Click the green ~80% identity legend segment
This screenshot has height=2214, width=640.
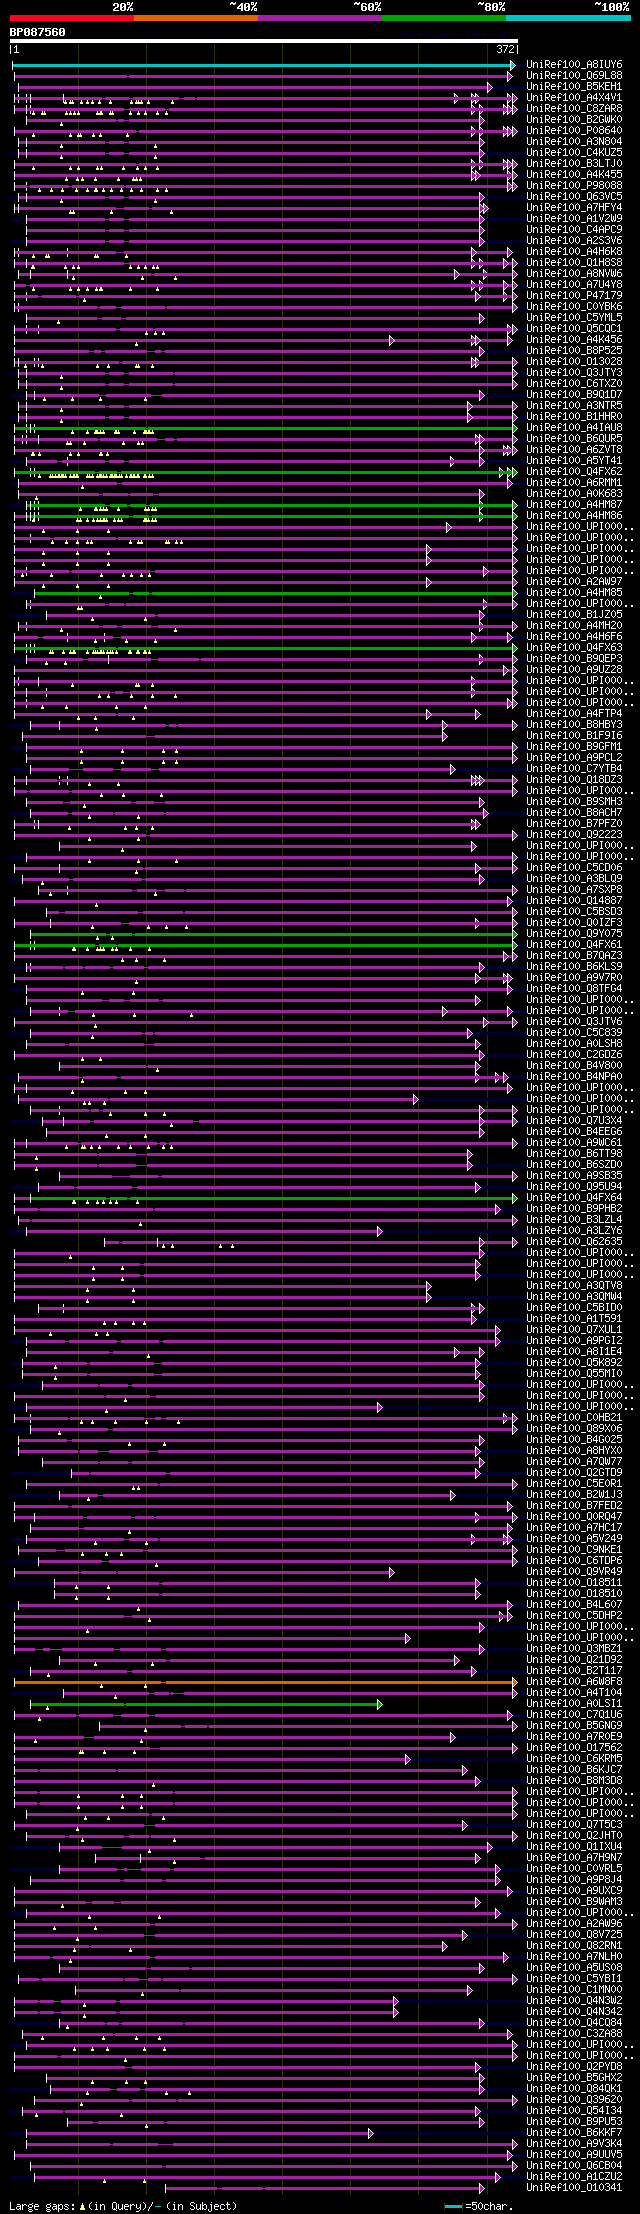(444, 17)
